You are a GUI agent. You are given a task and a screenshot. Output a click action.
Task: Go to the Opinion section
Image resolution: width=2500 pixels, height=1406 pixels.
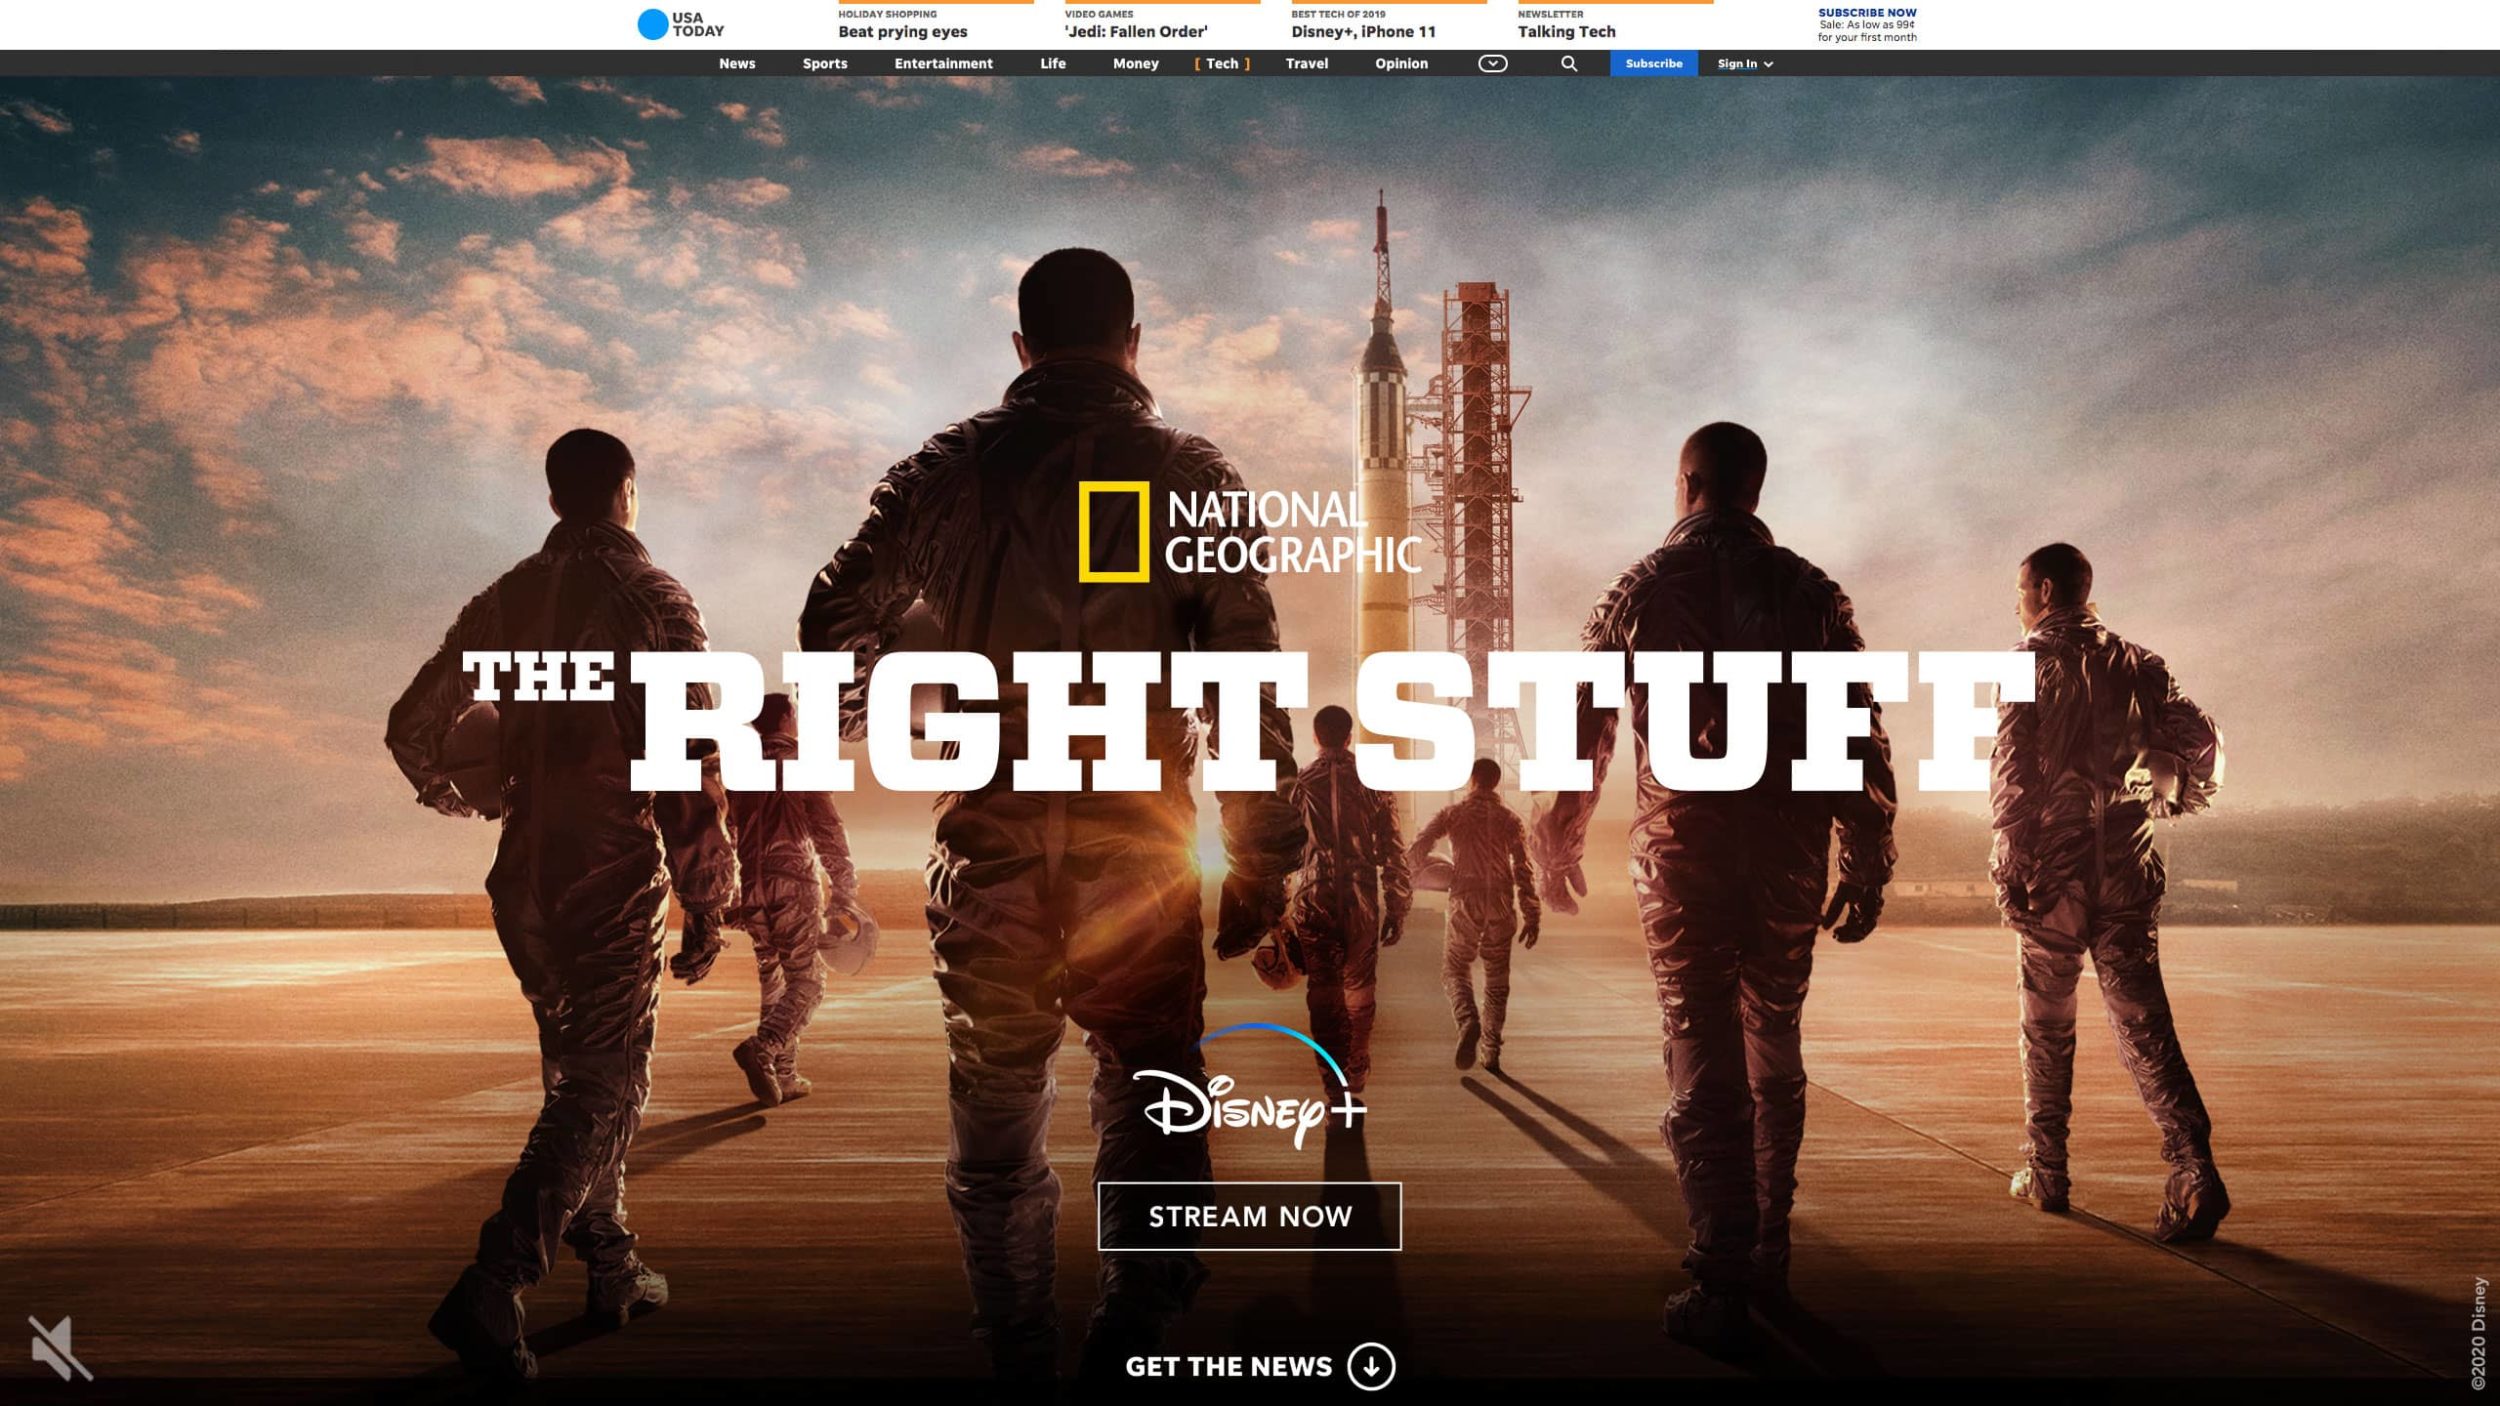(1401, 64)
